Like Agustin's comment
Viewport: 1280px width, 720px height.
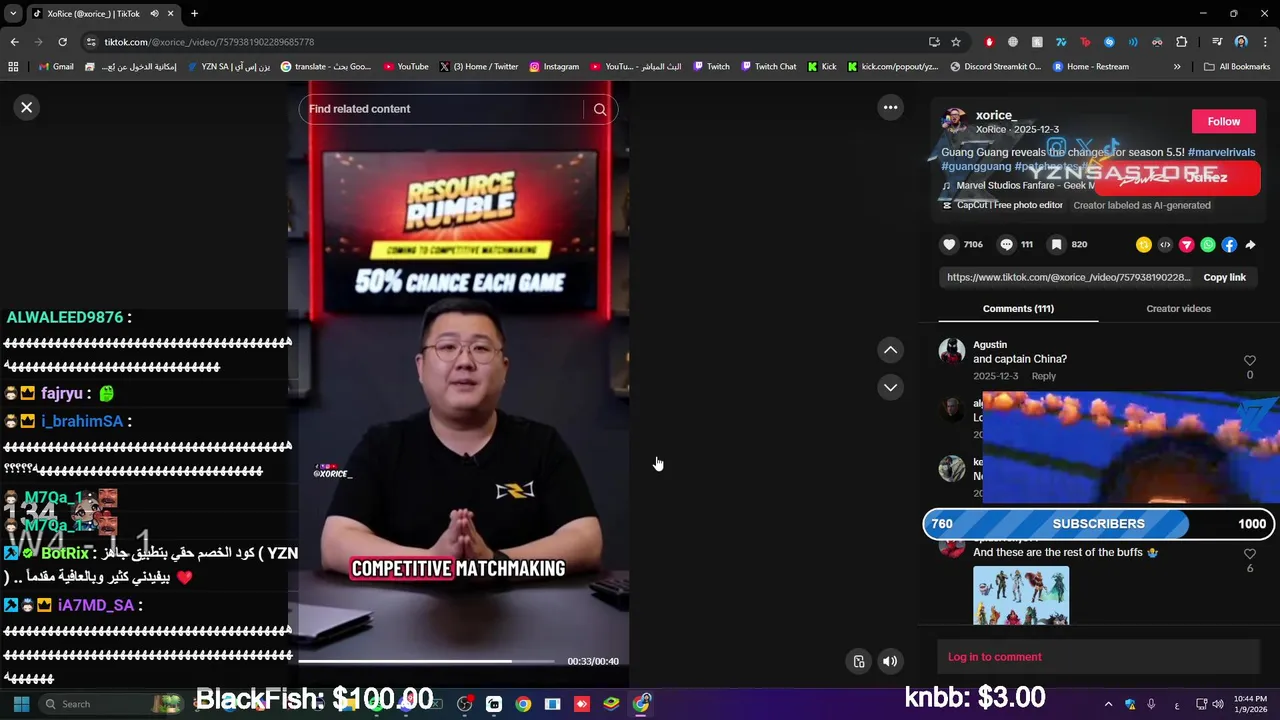(x=1249, y=361)
